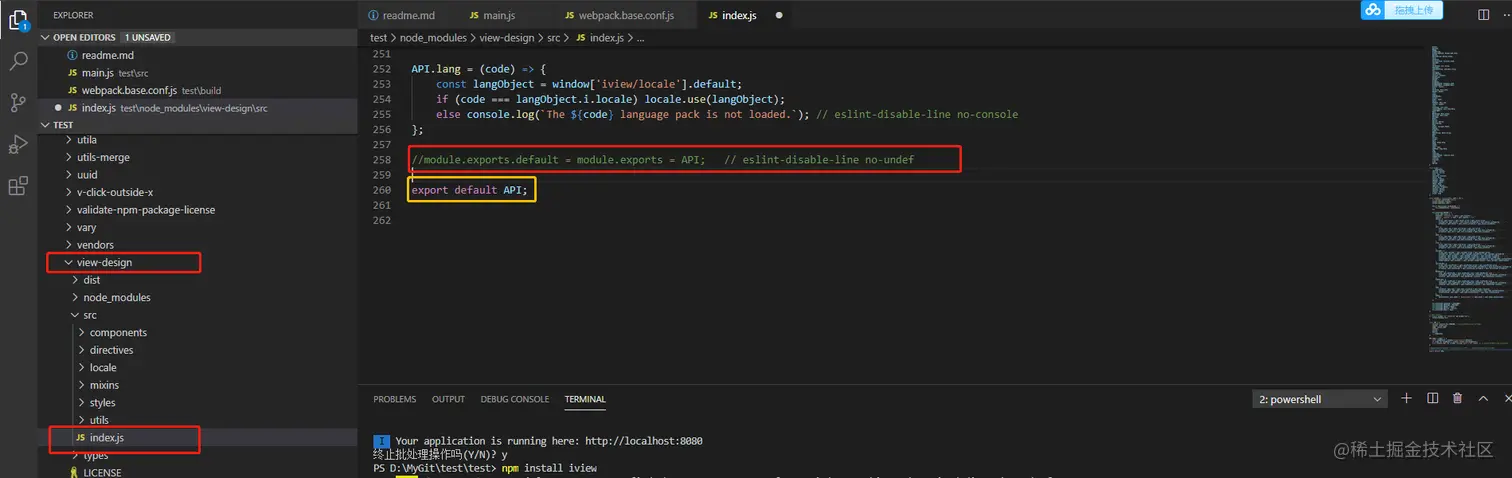Collapse the OPEN EDITORS section
This screenshot has height=478, width=1512.
pos(45,37)
